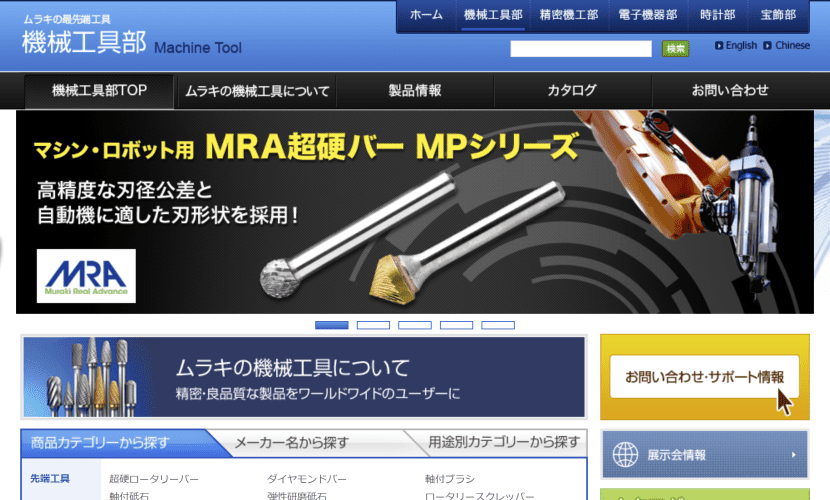Select 機械工具部 in top division menu
Image resolution: width=830 pixels, height=500 pixels.
[493, 15]
